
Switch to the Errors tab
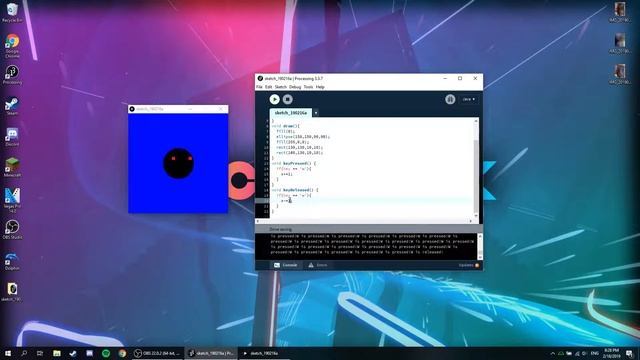coord(318,265)
